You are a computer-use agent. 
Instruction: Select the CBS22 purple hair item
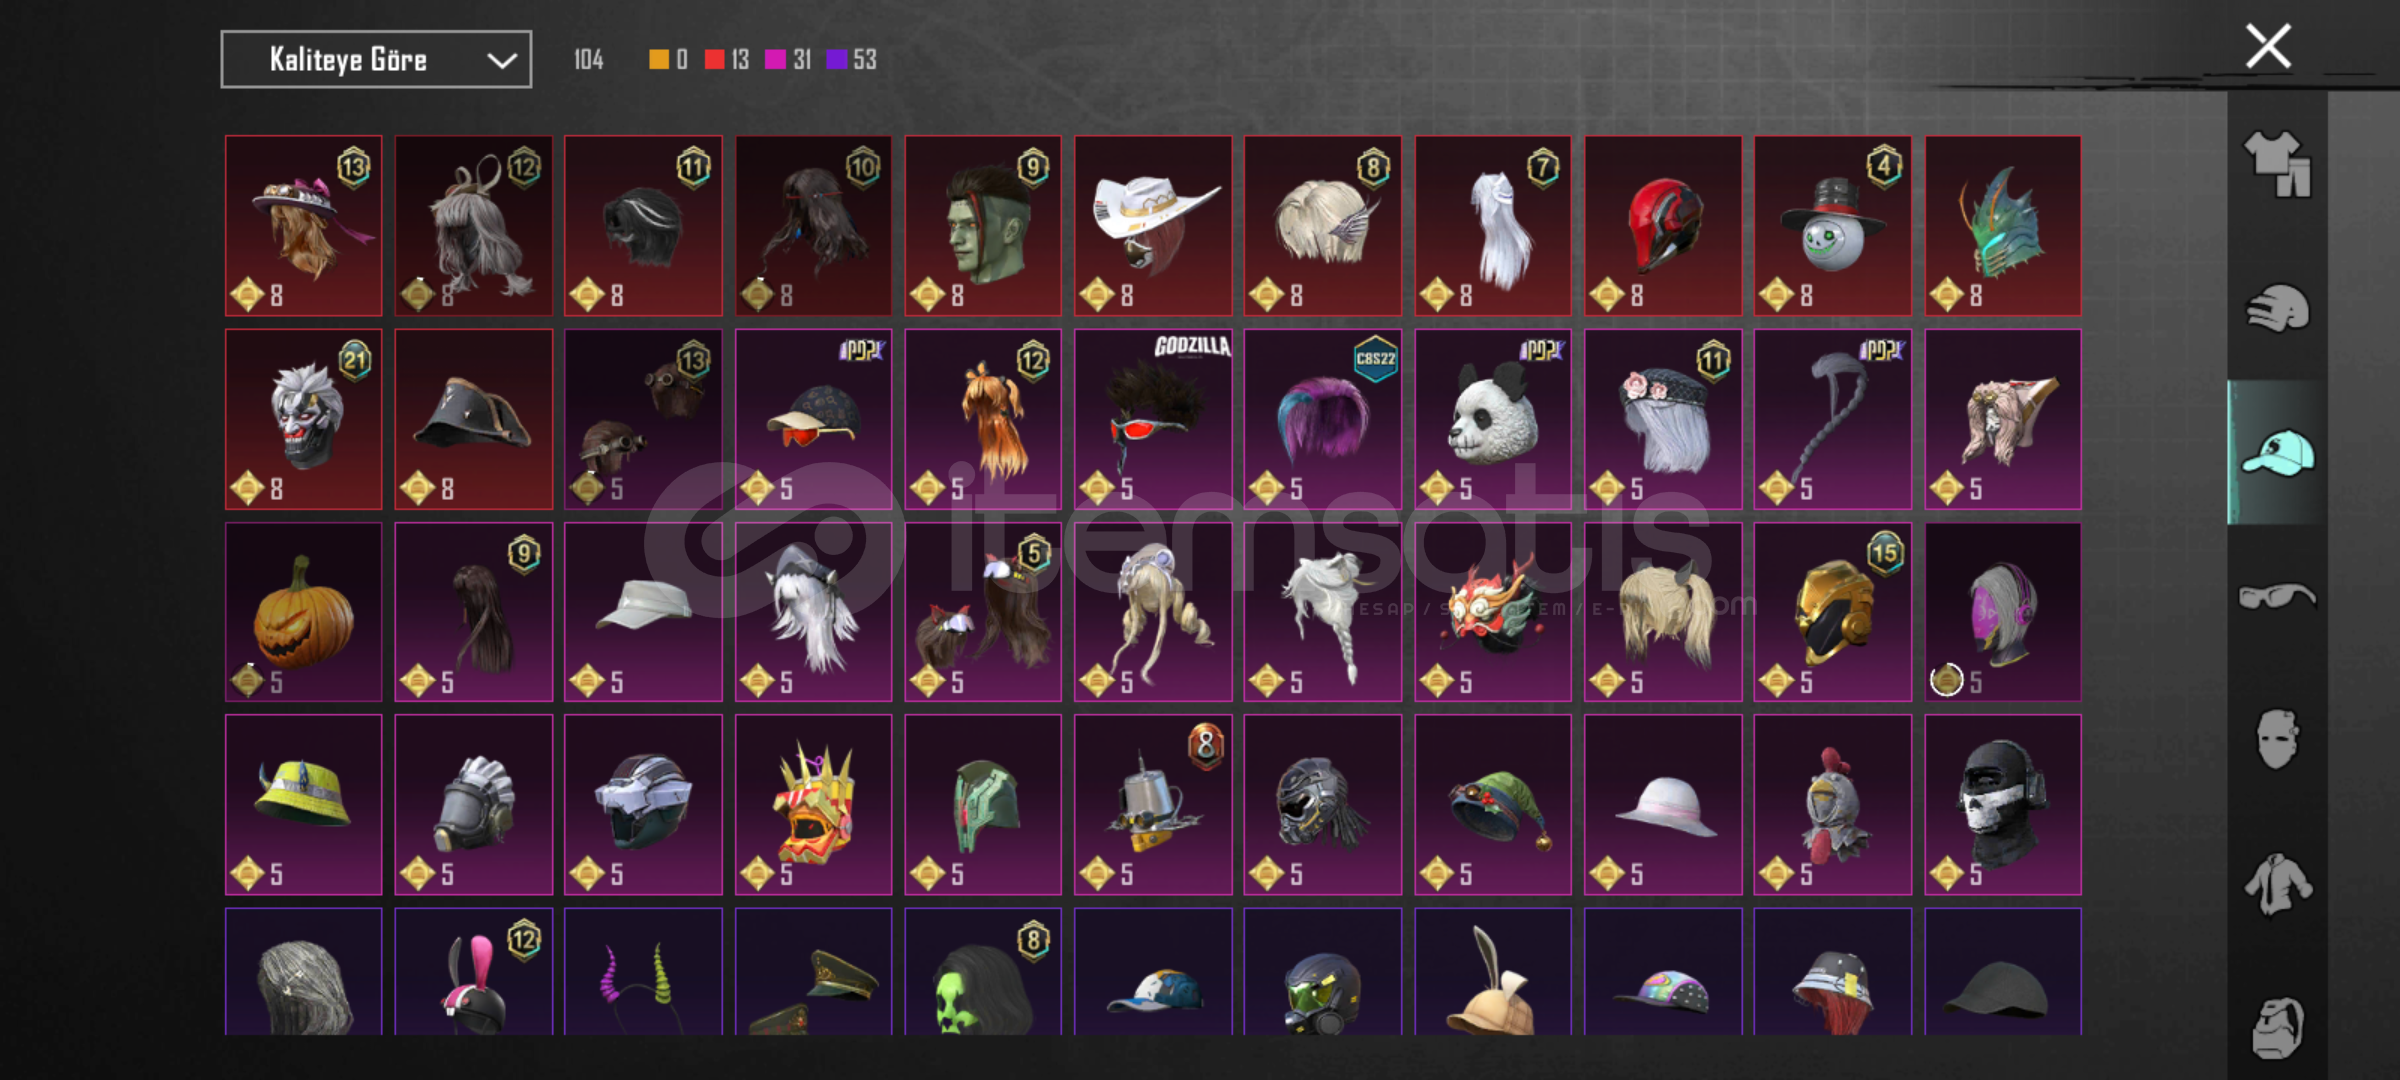coord(1323,419)
